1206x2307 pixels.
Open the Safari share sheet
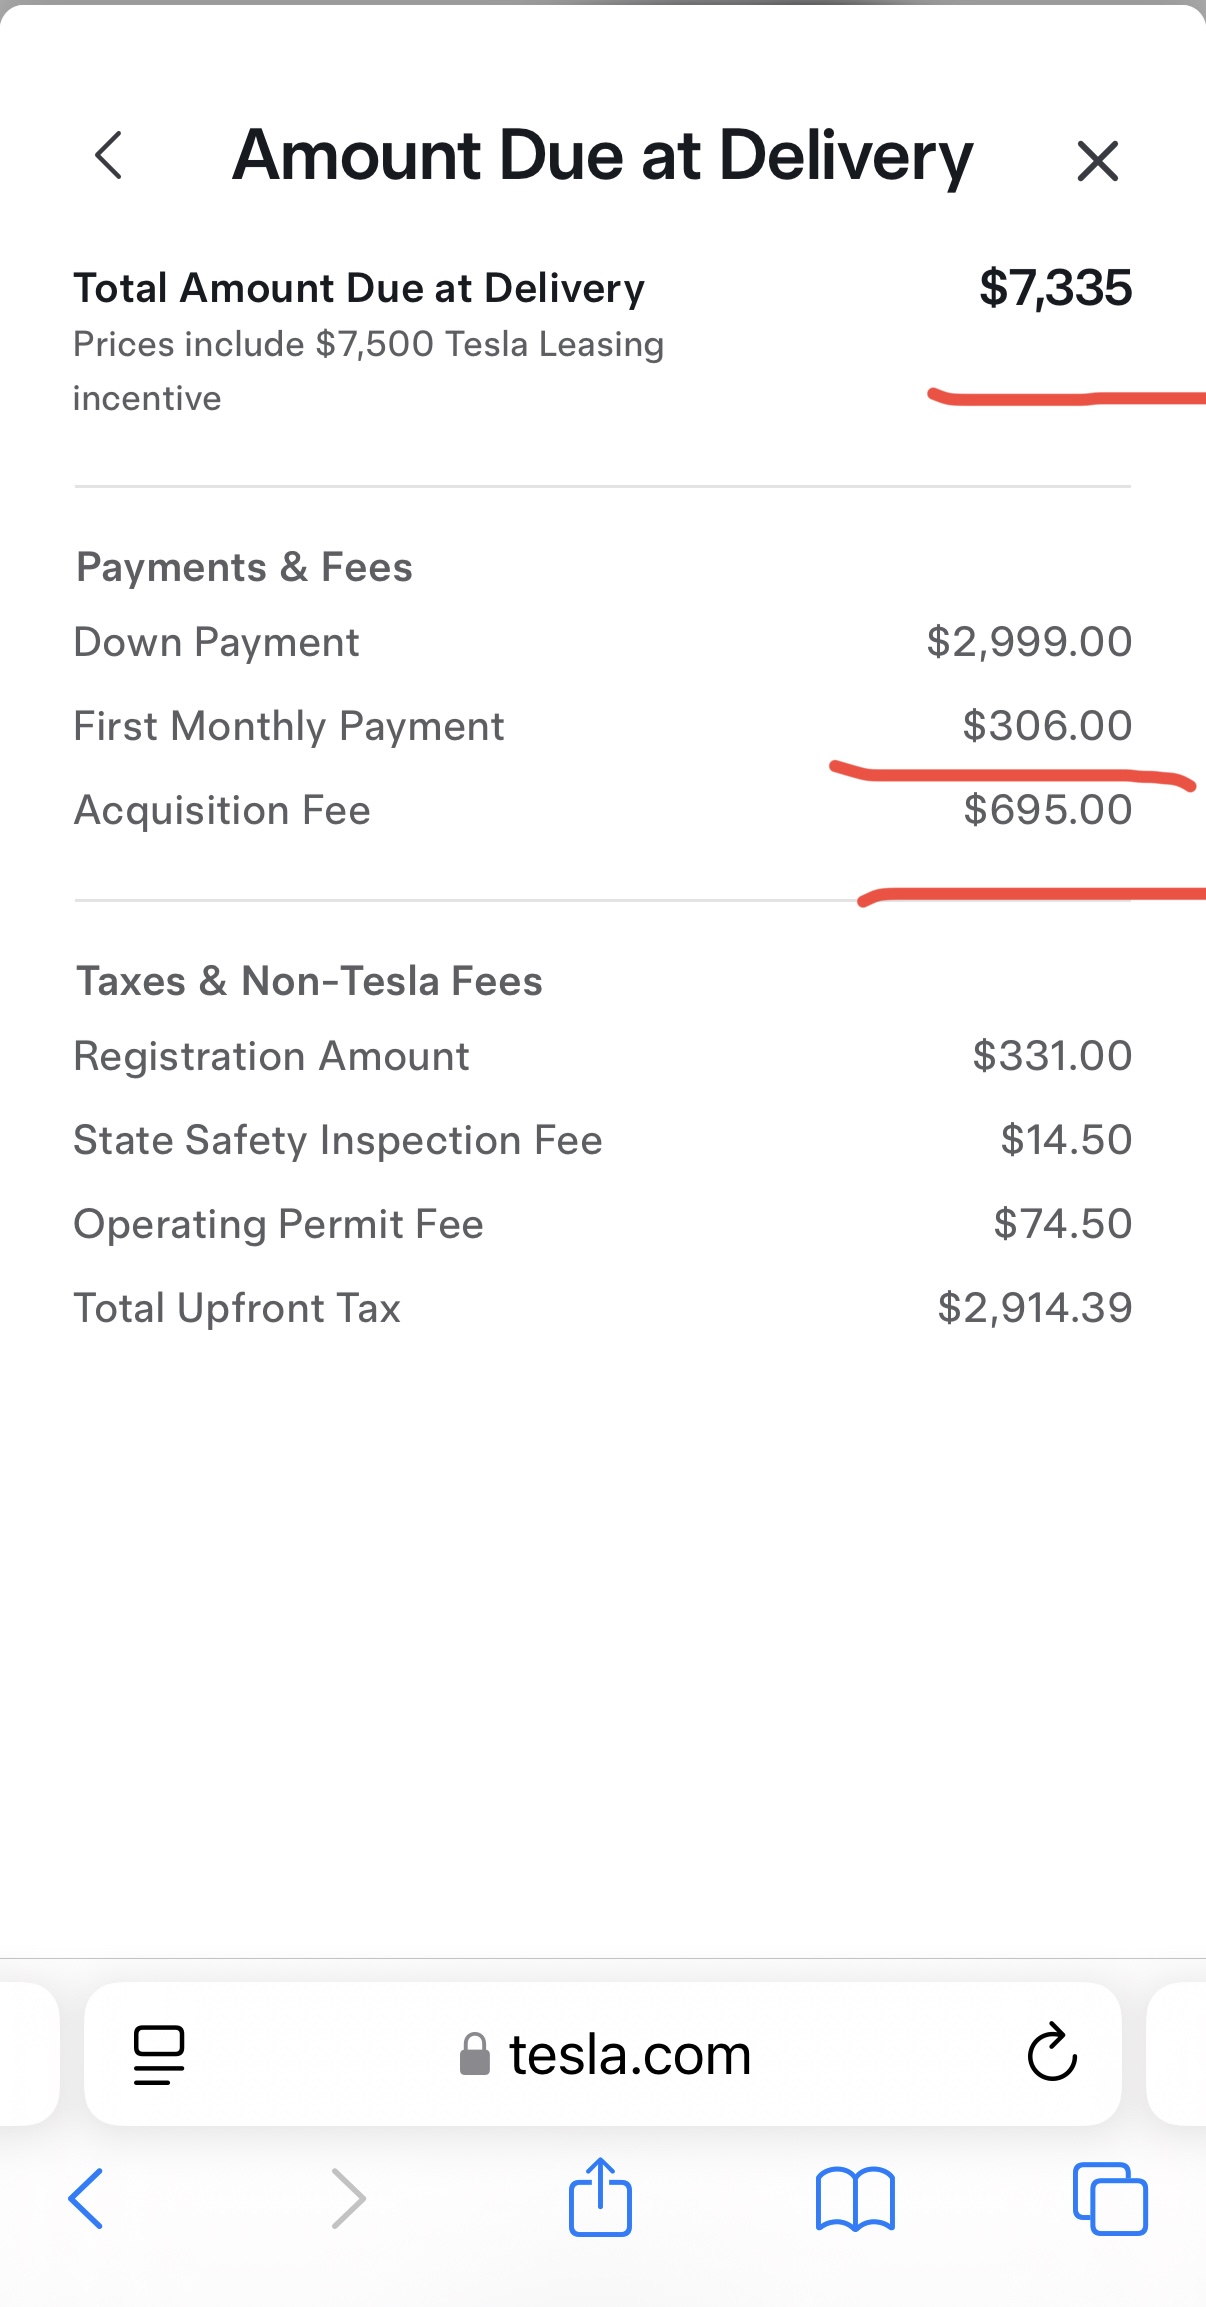[x=600, y=2196]
